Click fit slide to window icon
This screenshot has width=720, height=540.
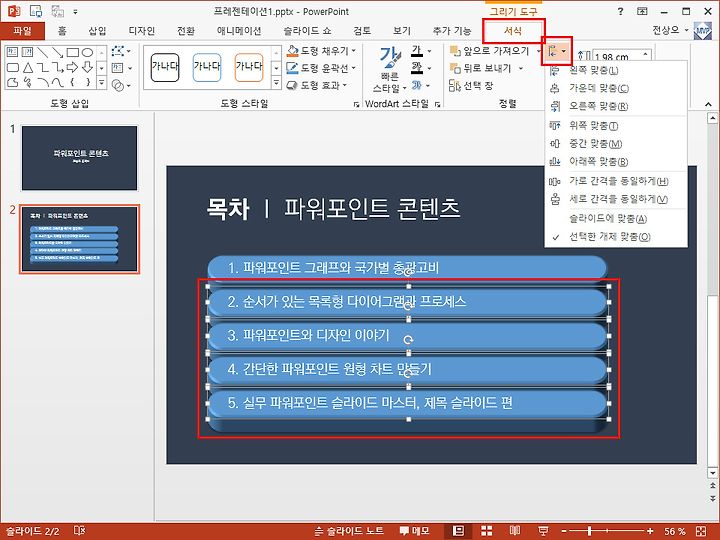pos(701,531)
